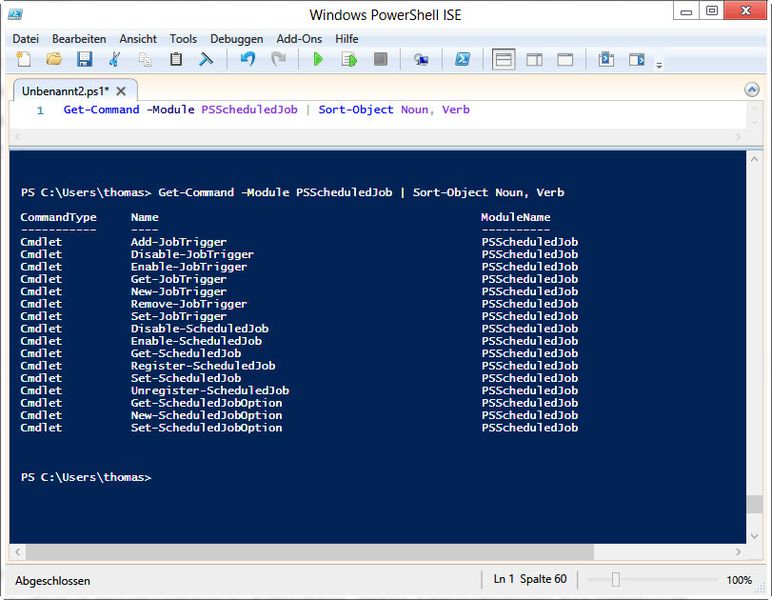Image resolution: width=772 pixels, height=600 pixels.
Task: Click console scroll left arrow
Action: click(18, 552)
